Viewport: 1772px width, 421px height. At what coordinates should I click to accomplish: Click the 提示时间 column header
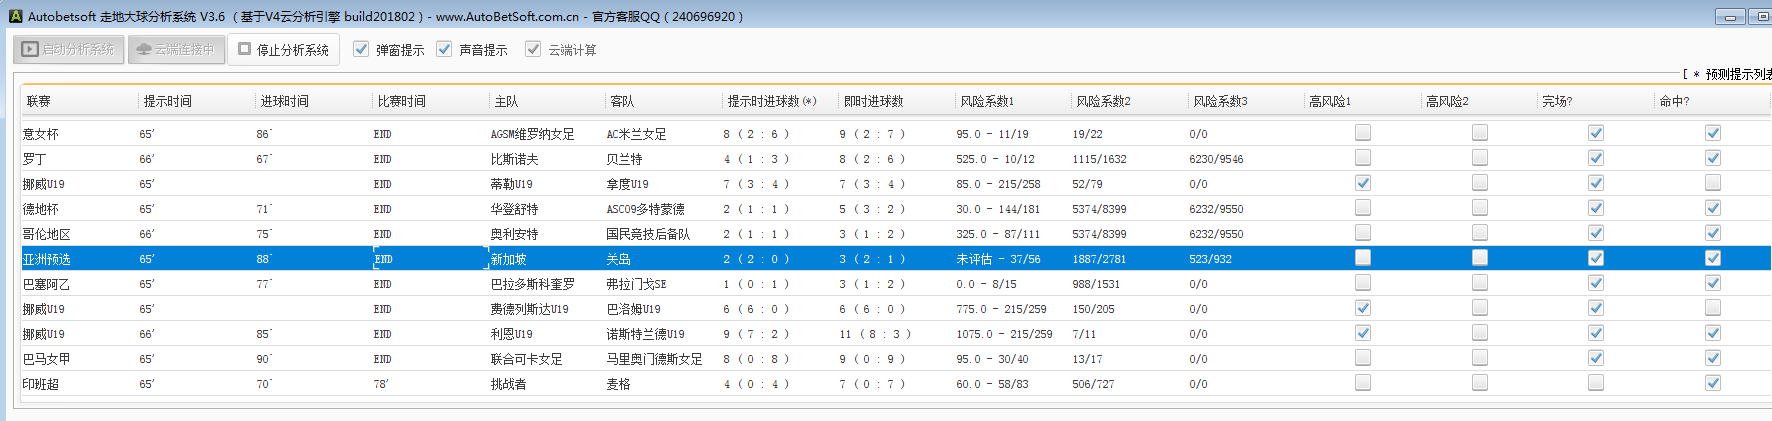click(167, 101)
